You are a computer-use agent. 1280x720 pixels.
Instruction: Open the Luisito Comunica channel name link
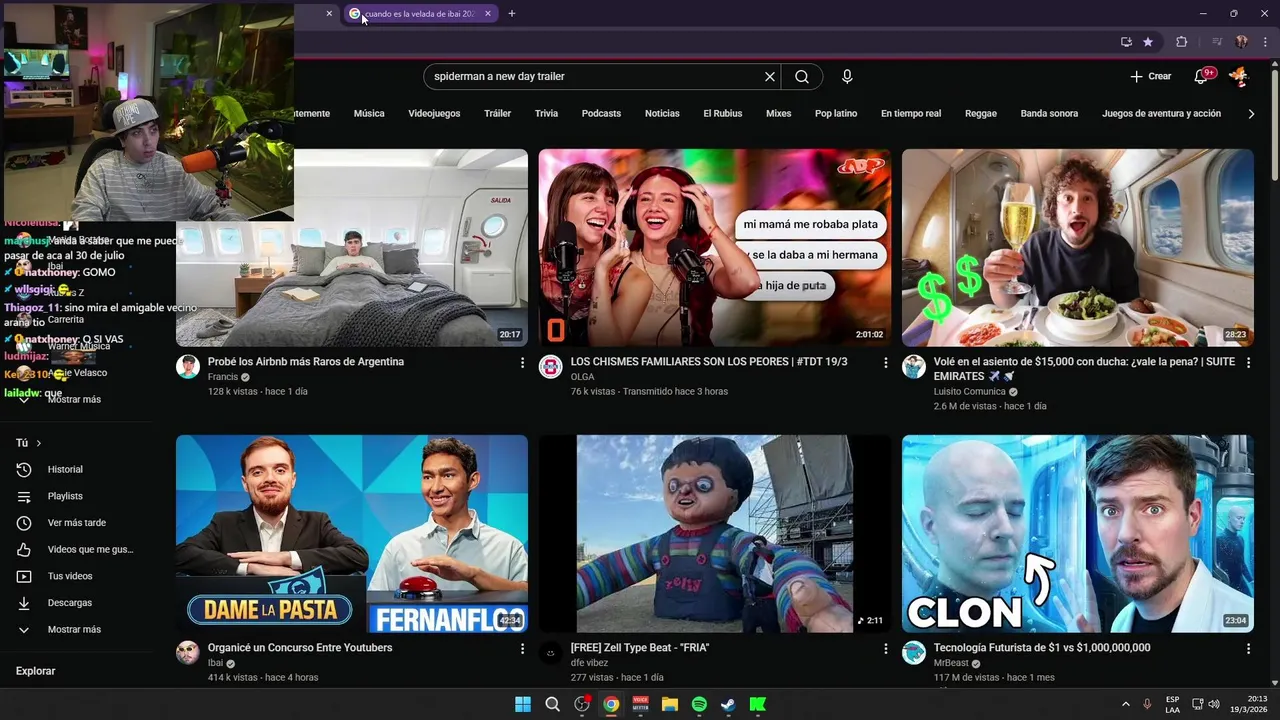pos(970,392)
